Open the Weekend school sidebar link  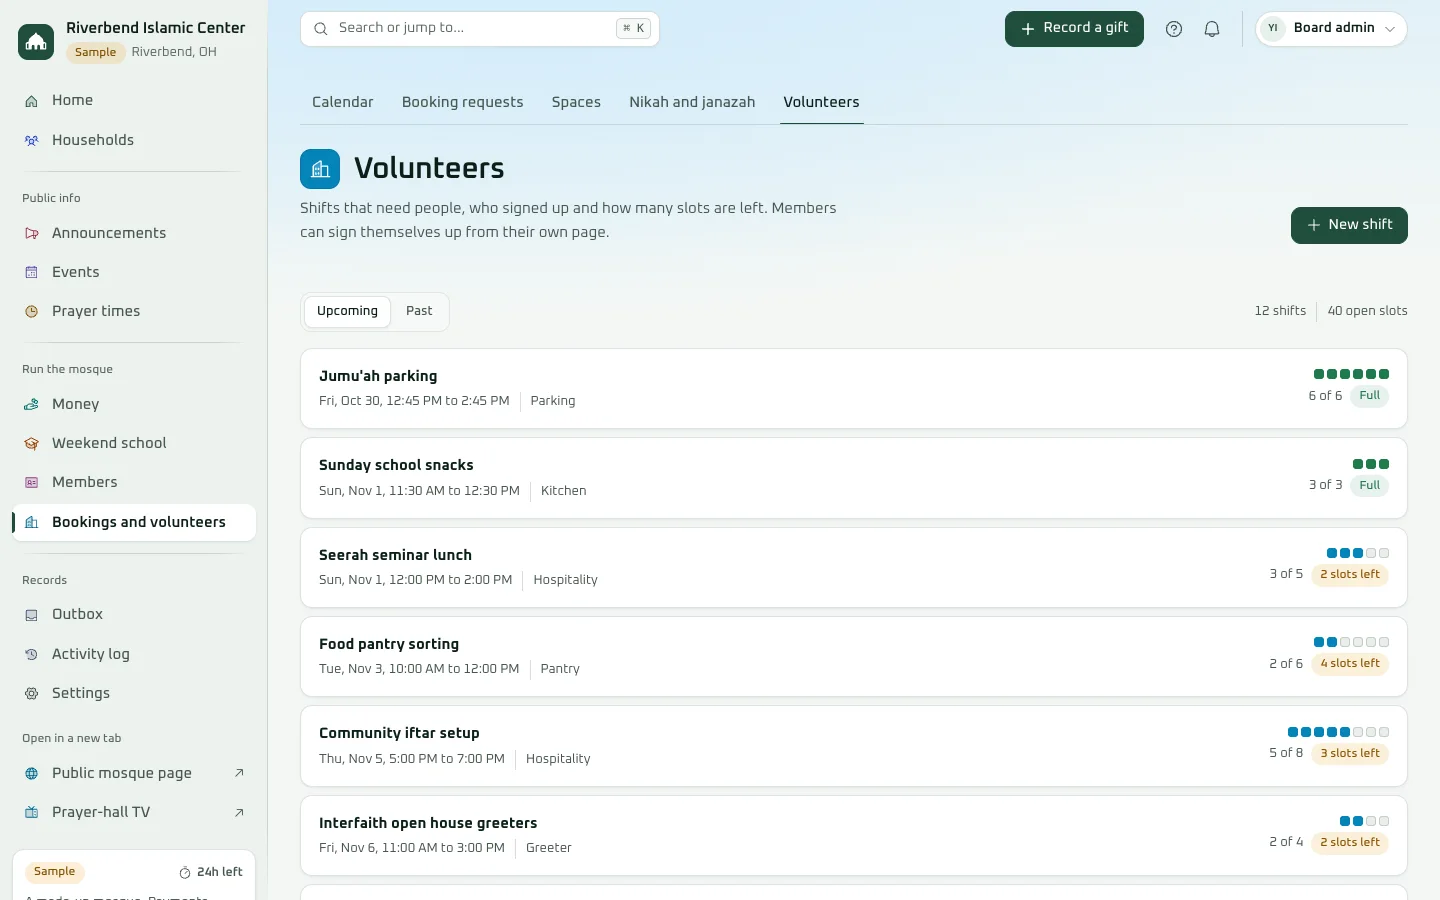[134, 443]
